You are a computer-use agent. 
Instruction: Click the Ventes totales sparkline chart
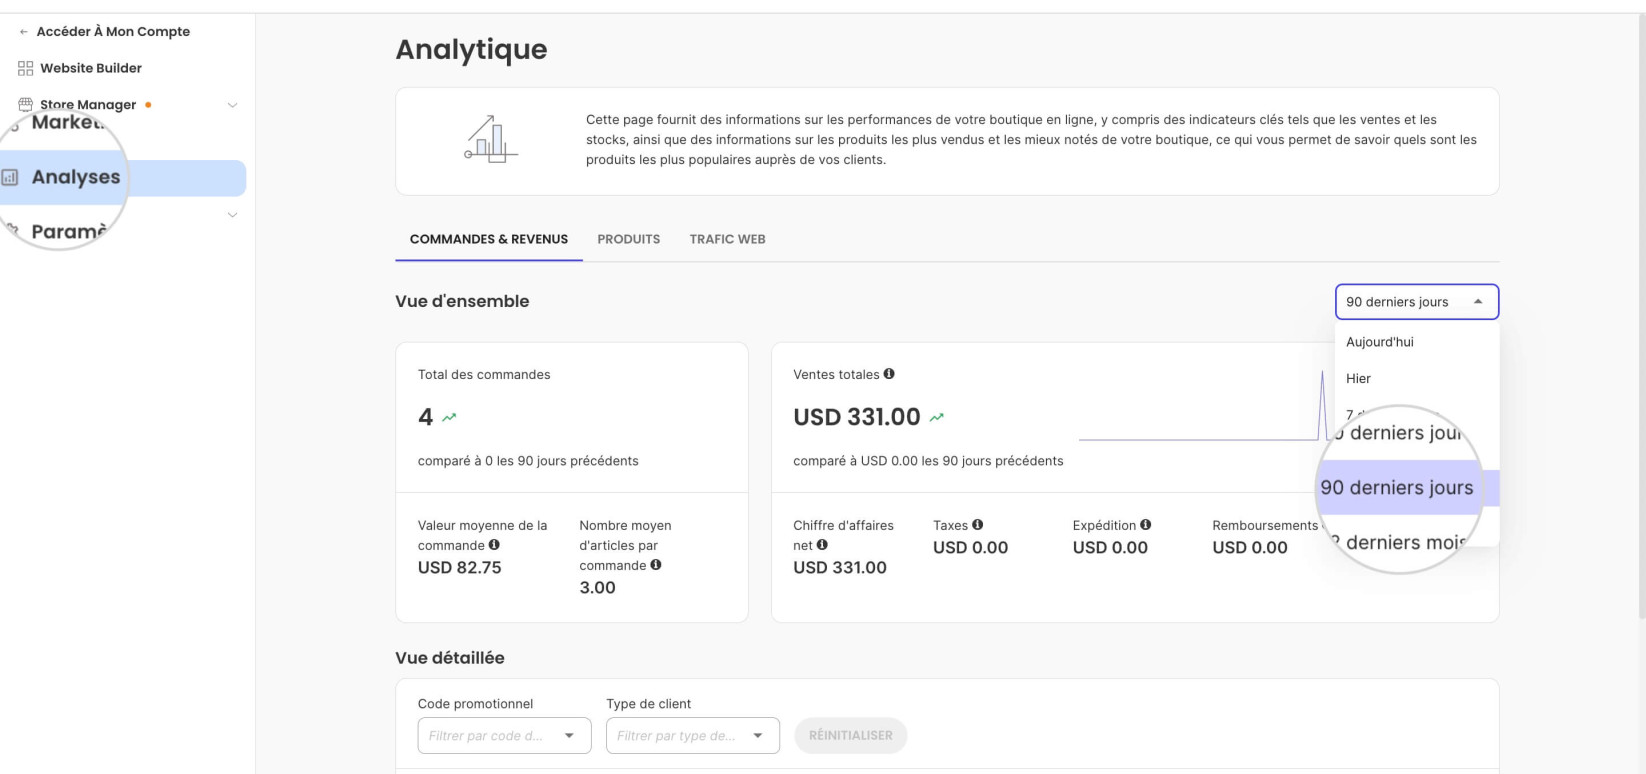tap(1205, 405)
